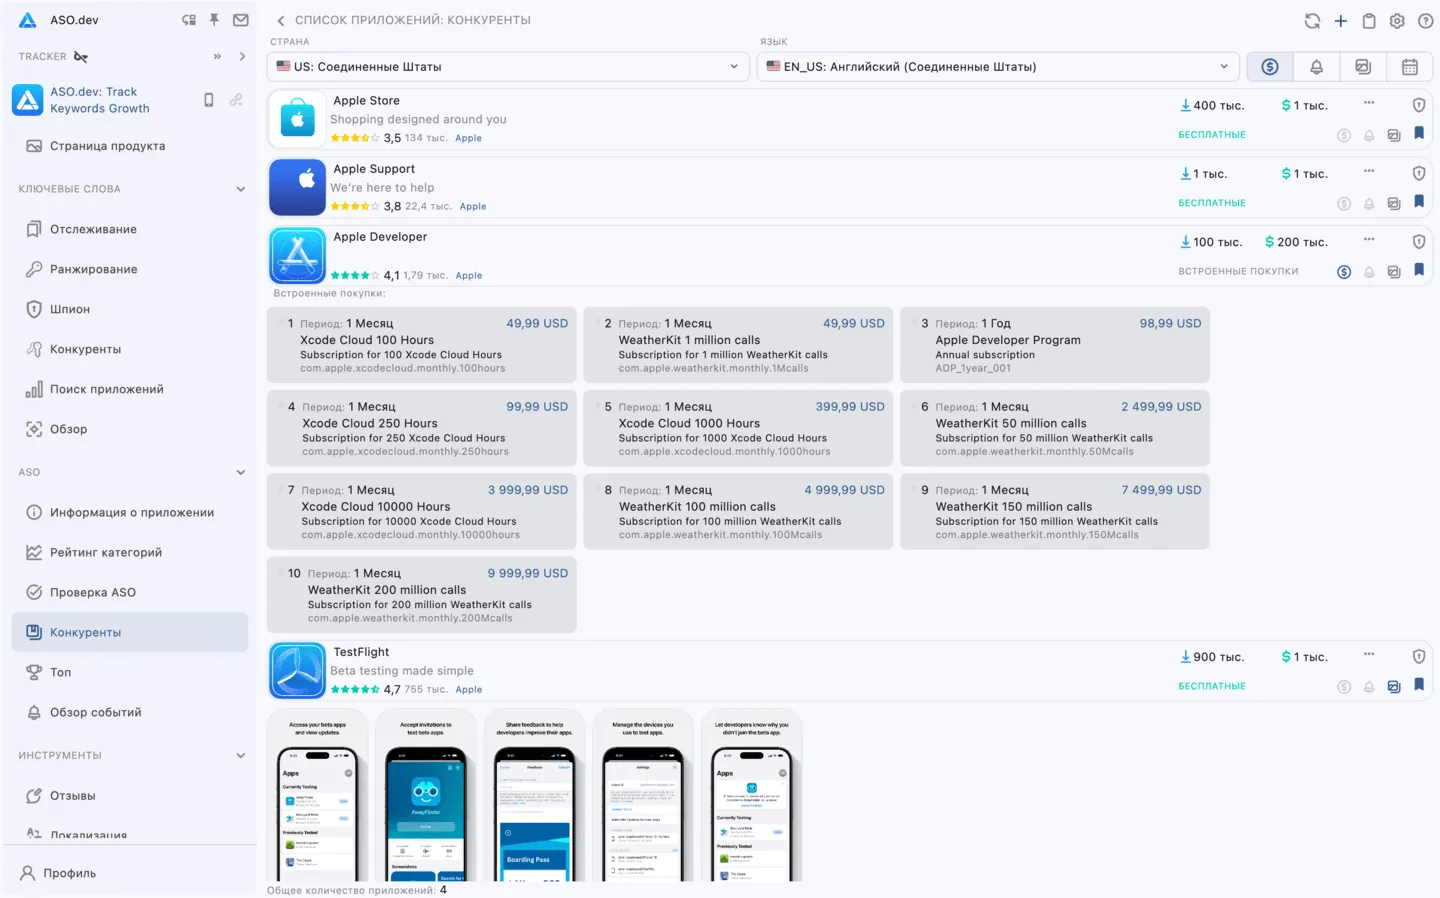Click the plus icon to add app
Screen dimensions: 1440x898
coord(1341,21)
